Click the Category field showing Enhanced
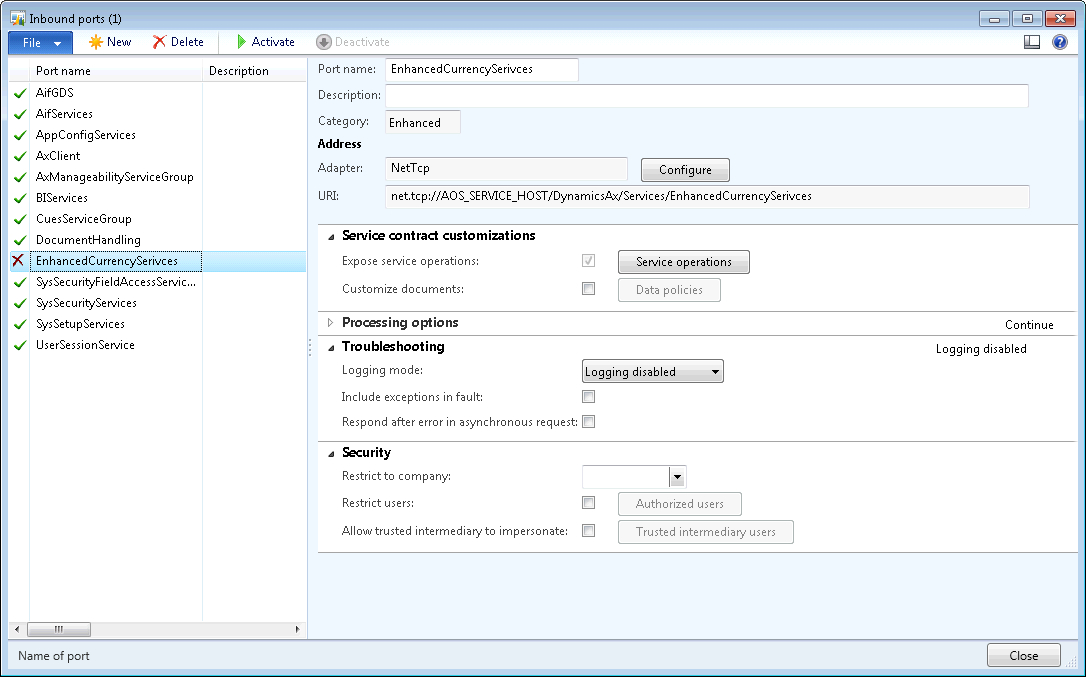Image resolution: width=1086 pixels, height=677 pixels. pyautogui.click(x=422, y=123)
